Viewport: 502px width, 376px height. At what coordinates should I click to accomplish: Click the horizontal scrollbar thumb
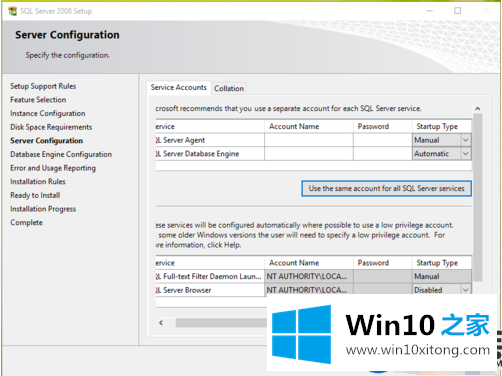click(x=221, y=322)
